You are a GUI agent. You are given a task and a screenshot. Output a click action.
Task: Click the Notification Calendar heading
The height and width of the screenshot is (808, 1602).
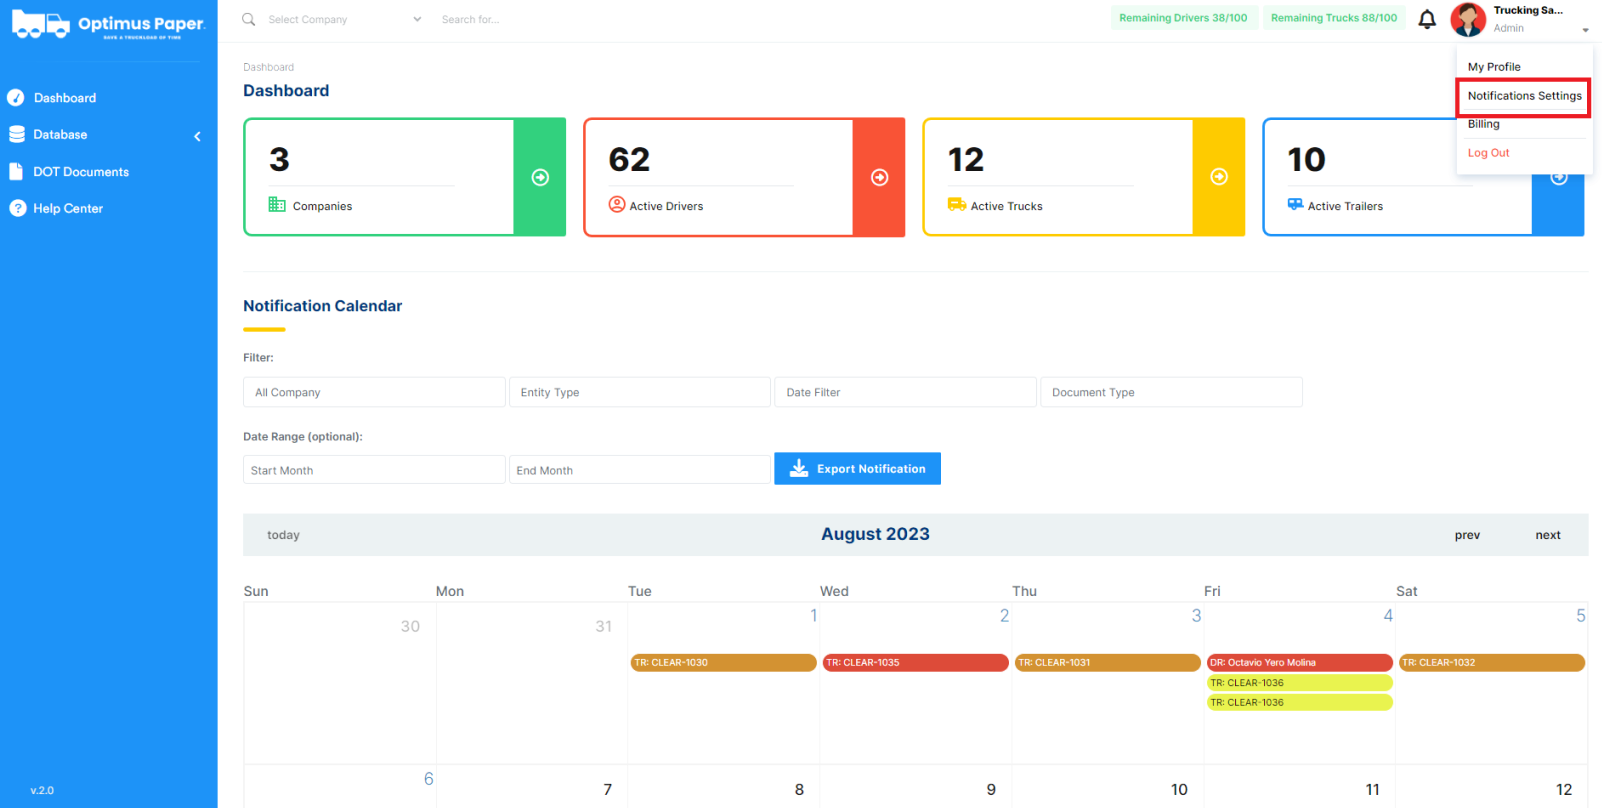[322, 306]
